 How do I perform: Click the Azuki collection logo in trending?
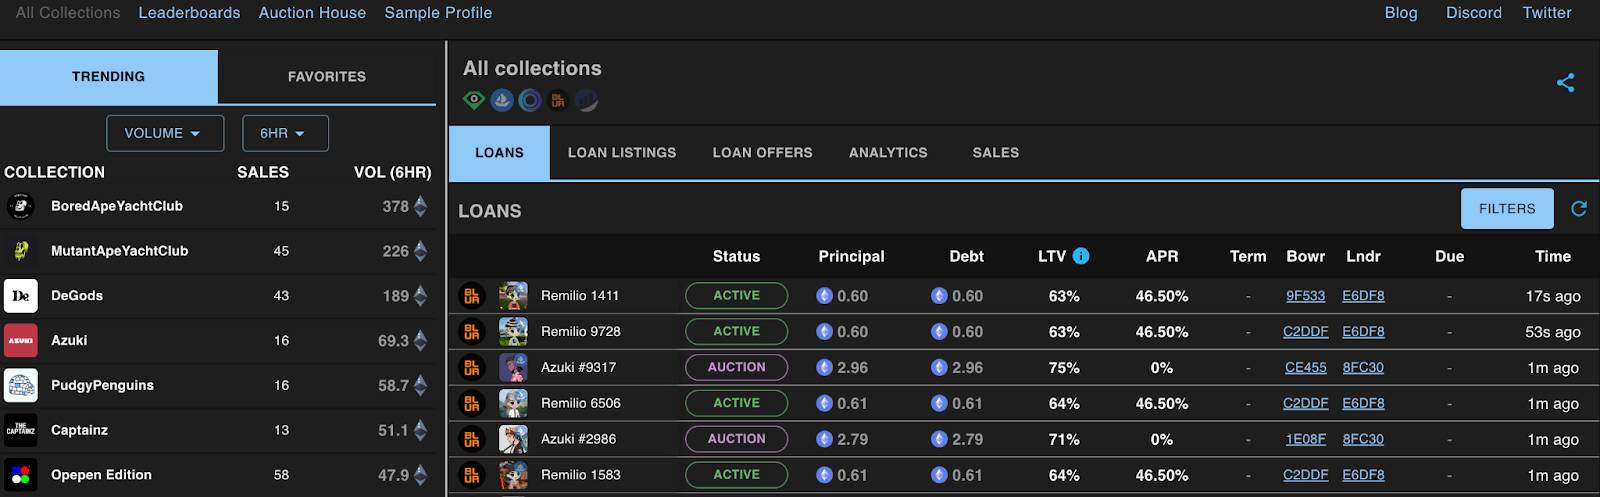coord(21,341)
